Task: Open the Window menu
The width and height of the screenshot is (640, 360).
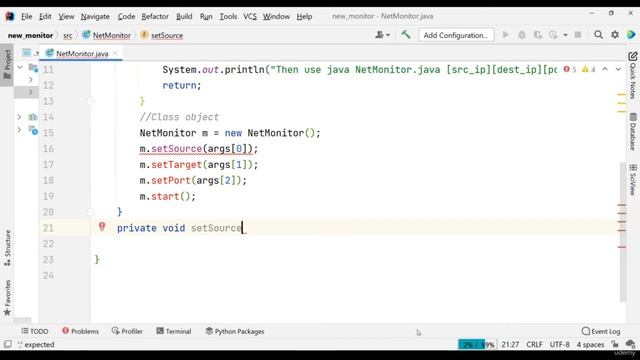Action: 276,16
